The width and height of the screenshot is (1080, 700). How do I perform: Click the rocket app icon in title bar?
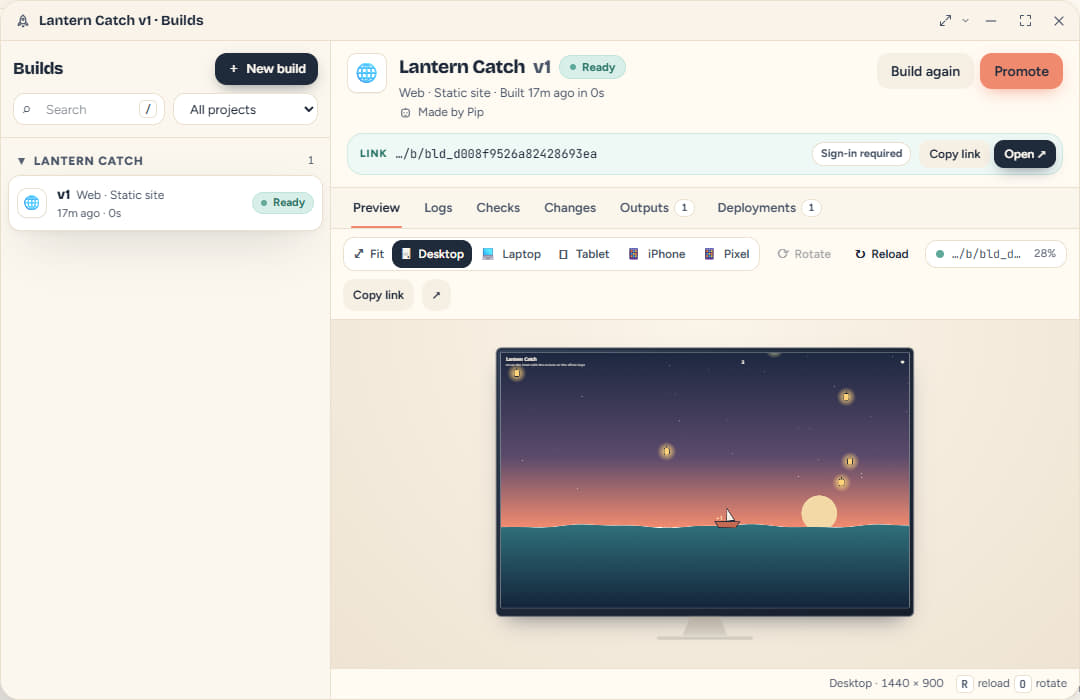pyautogui.click(x=23, y=21)
